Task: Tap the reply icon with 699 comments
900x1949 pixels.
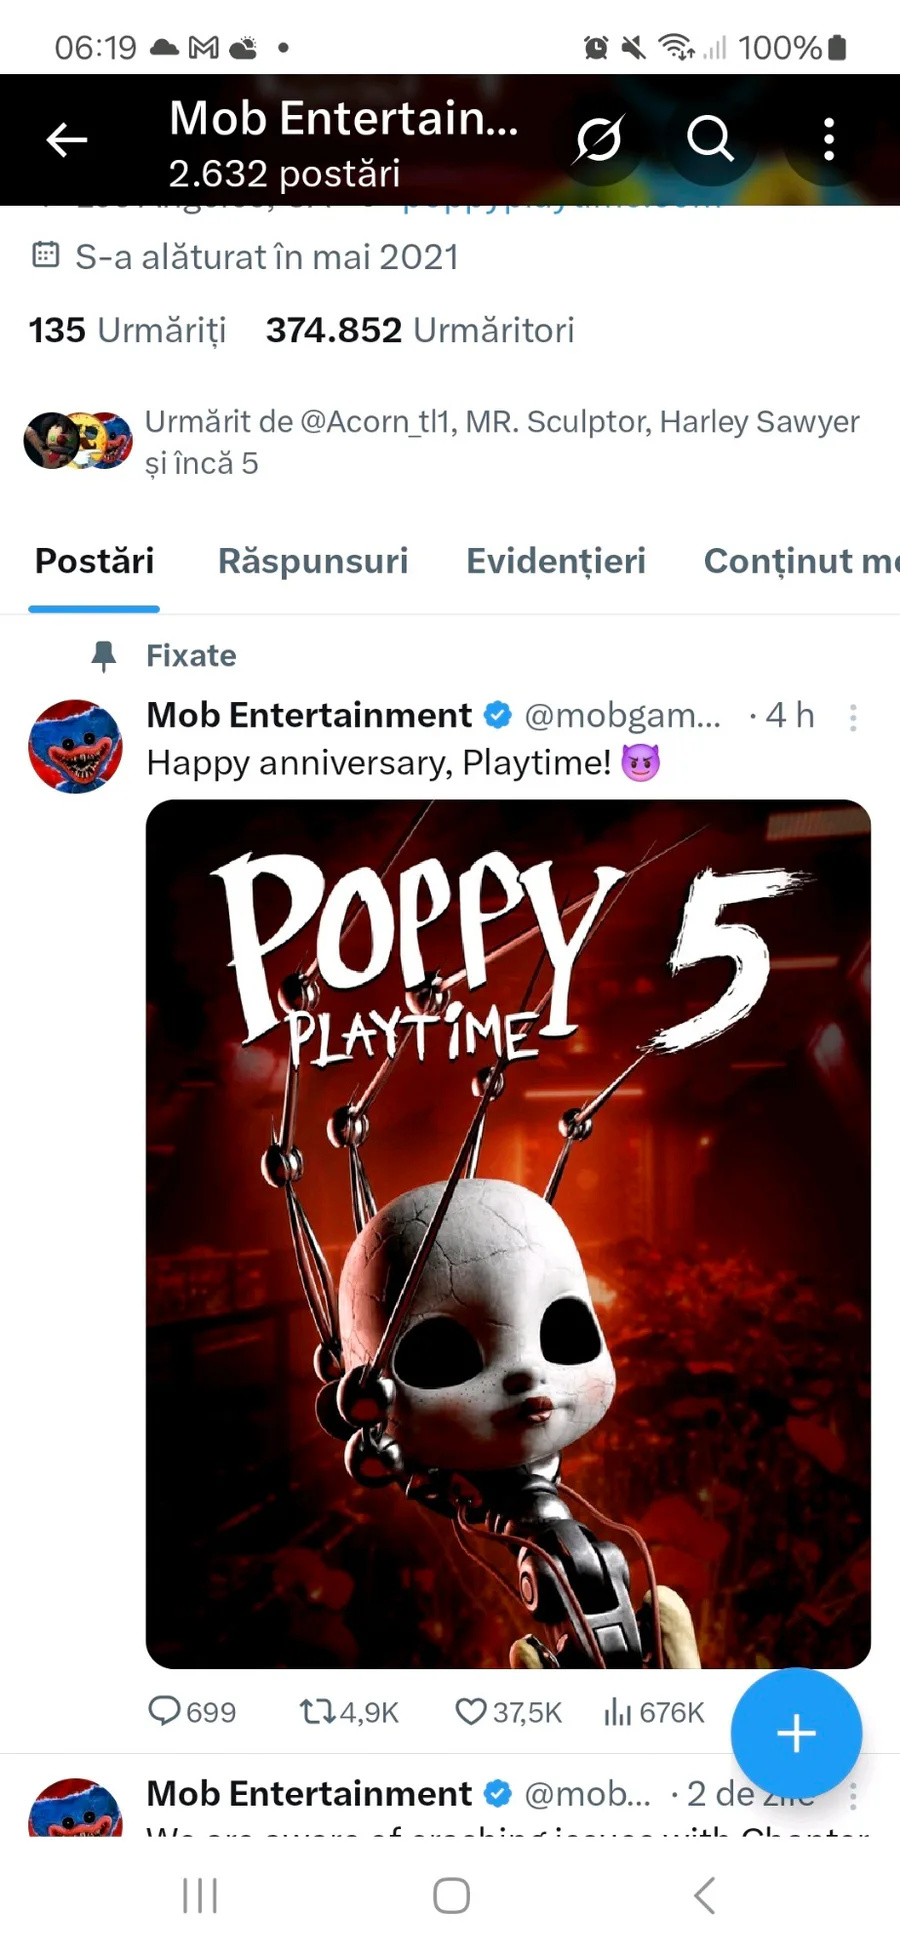Action: (x=165, y=1712)
